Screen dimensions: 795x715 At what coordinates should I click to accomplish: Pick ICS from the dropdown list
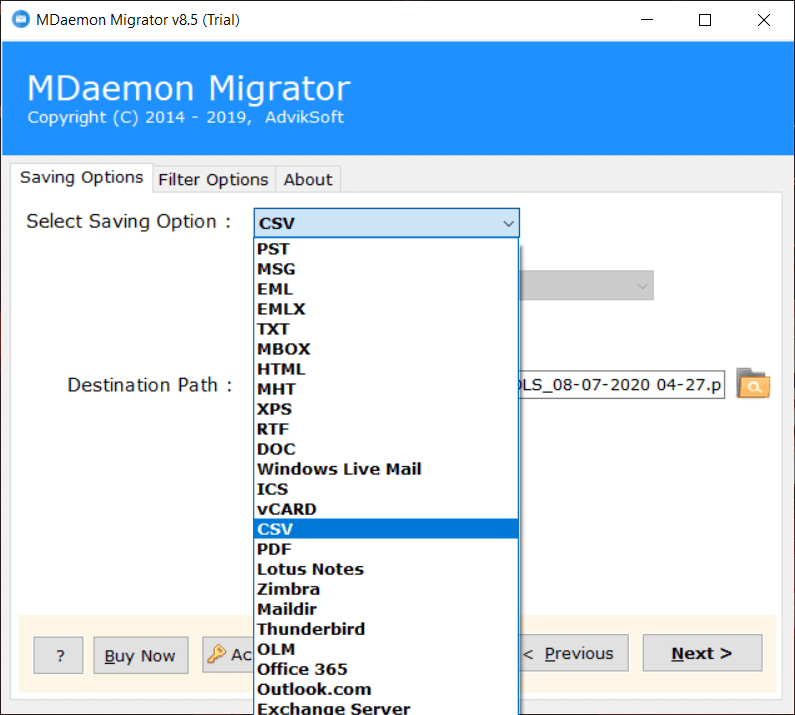(x=386, y=489)
